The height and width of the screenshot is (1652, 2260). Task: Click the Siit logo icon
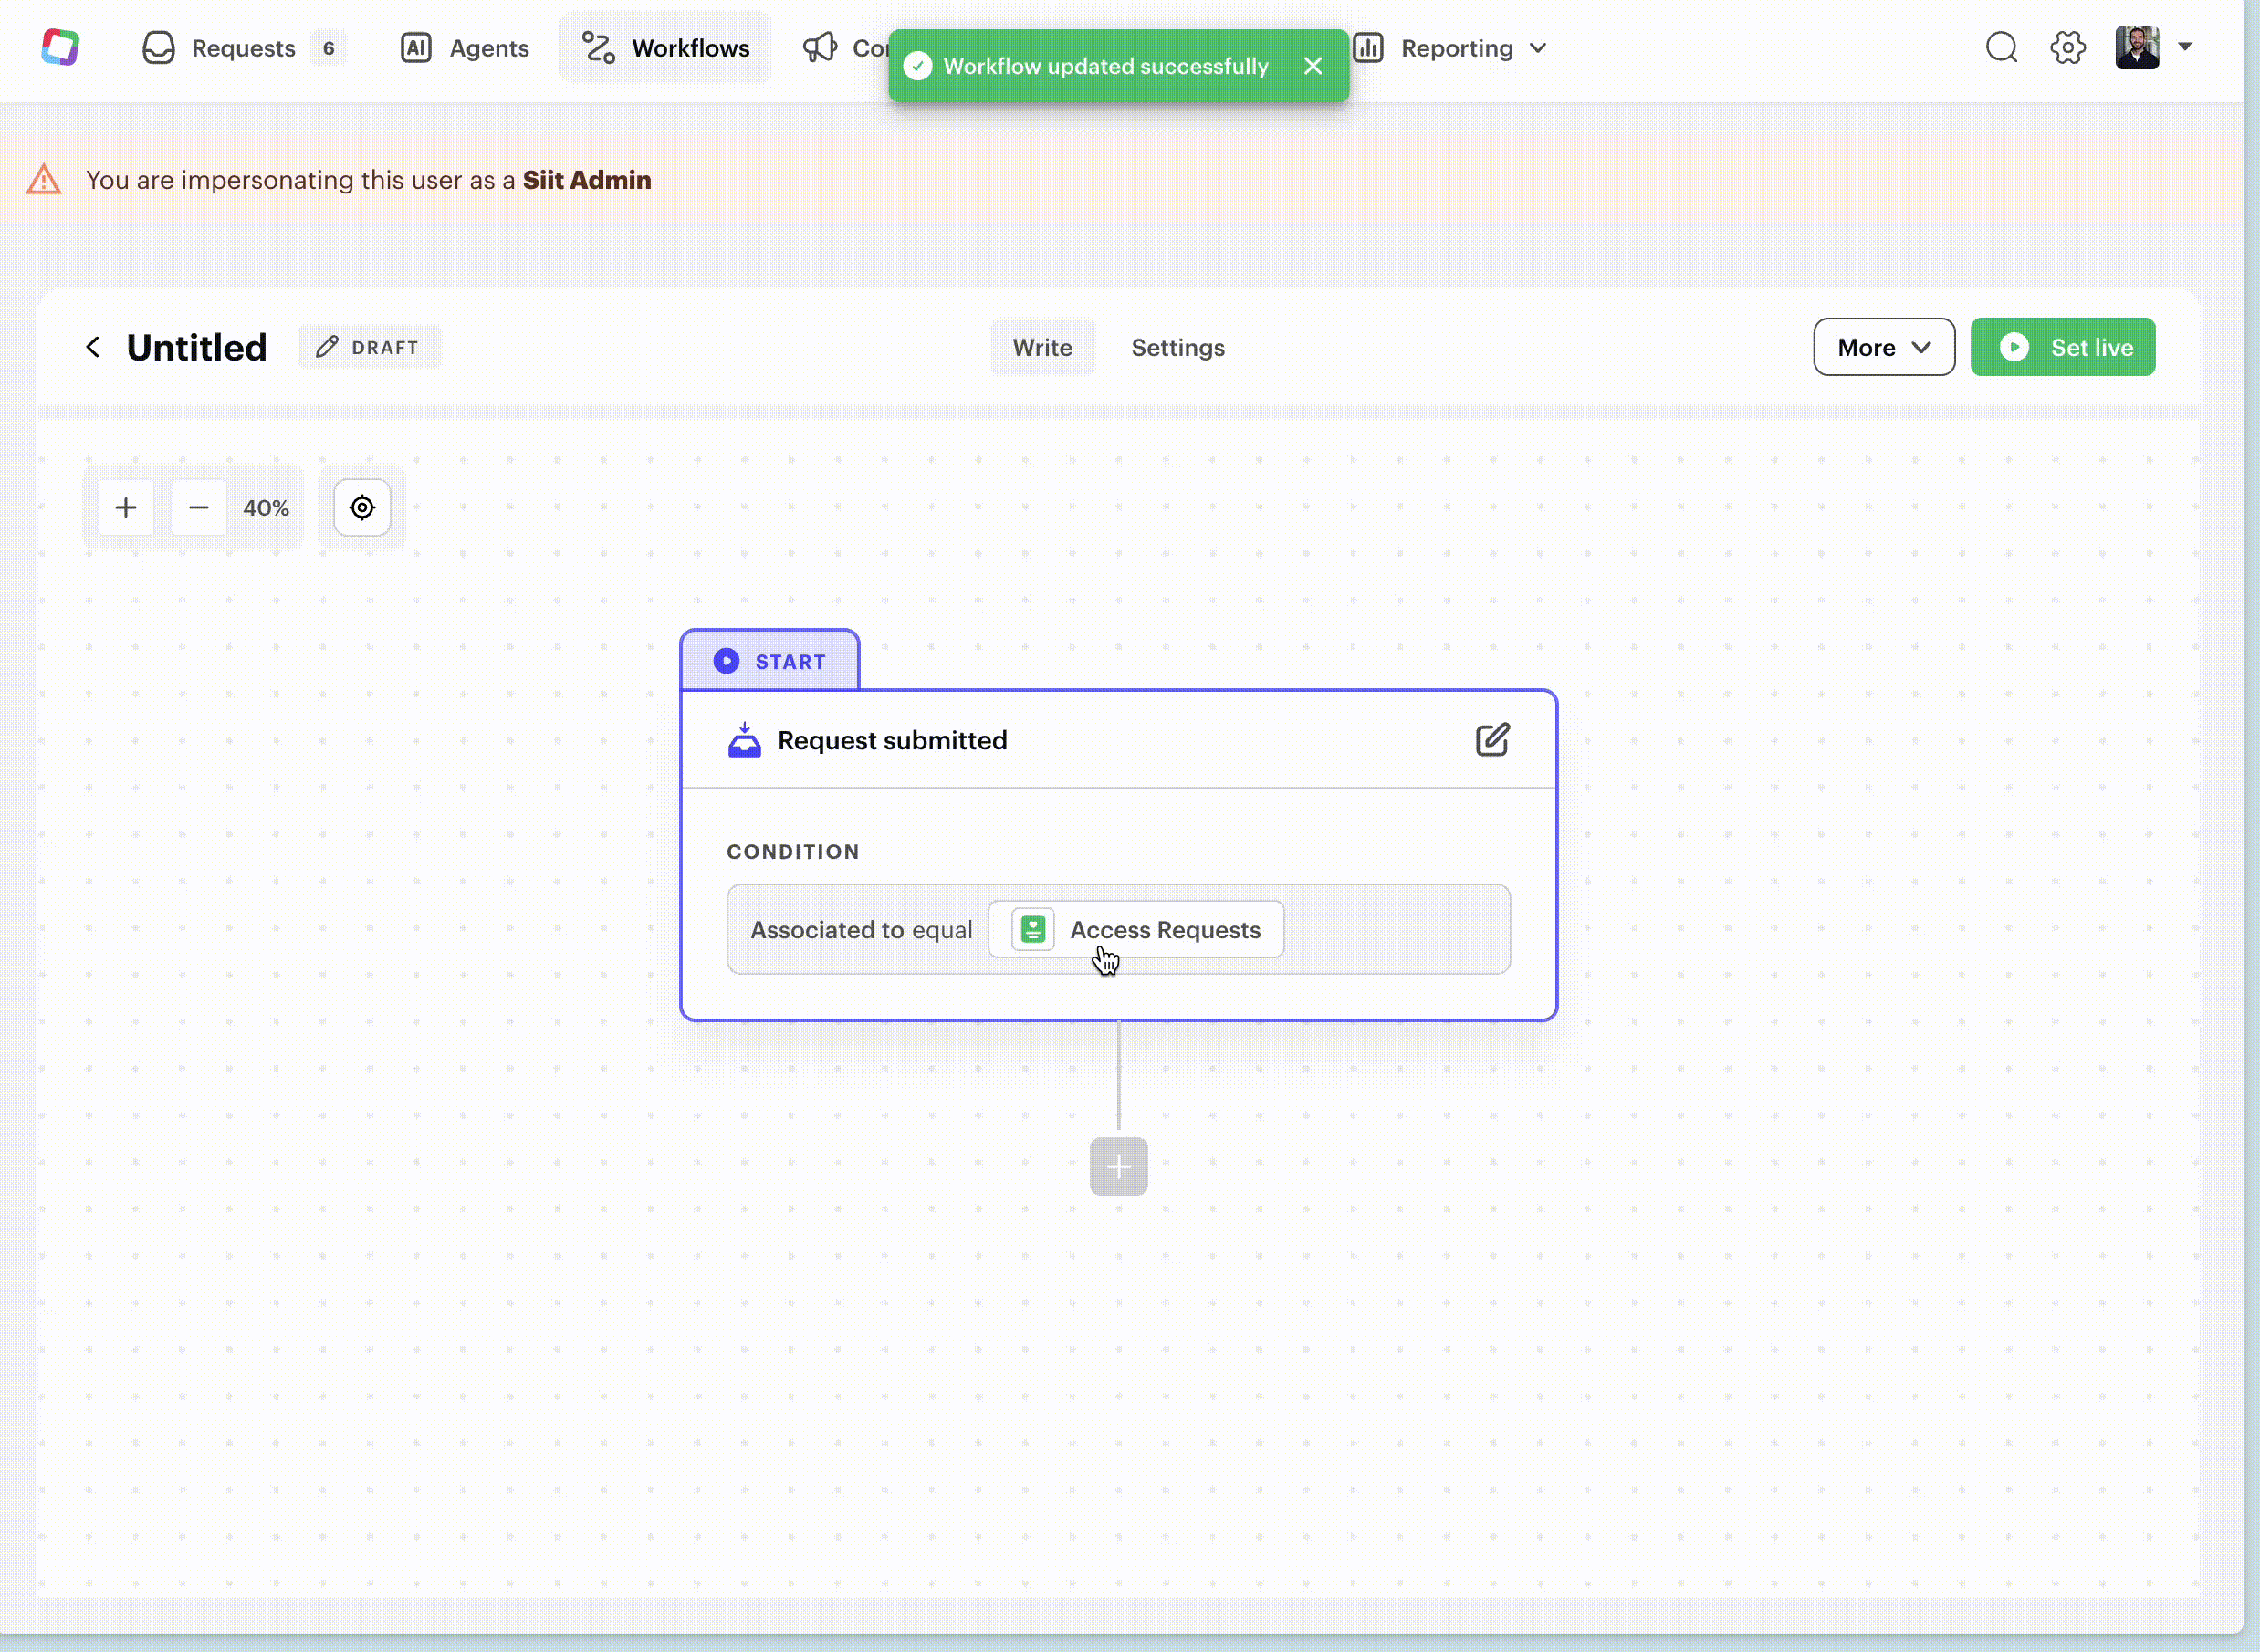61,47
